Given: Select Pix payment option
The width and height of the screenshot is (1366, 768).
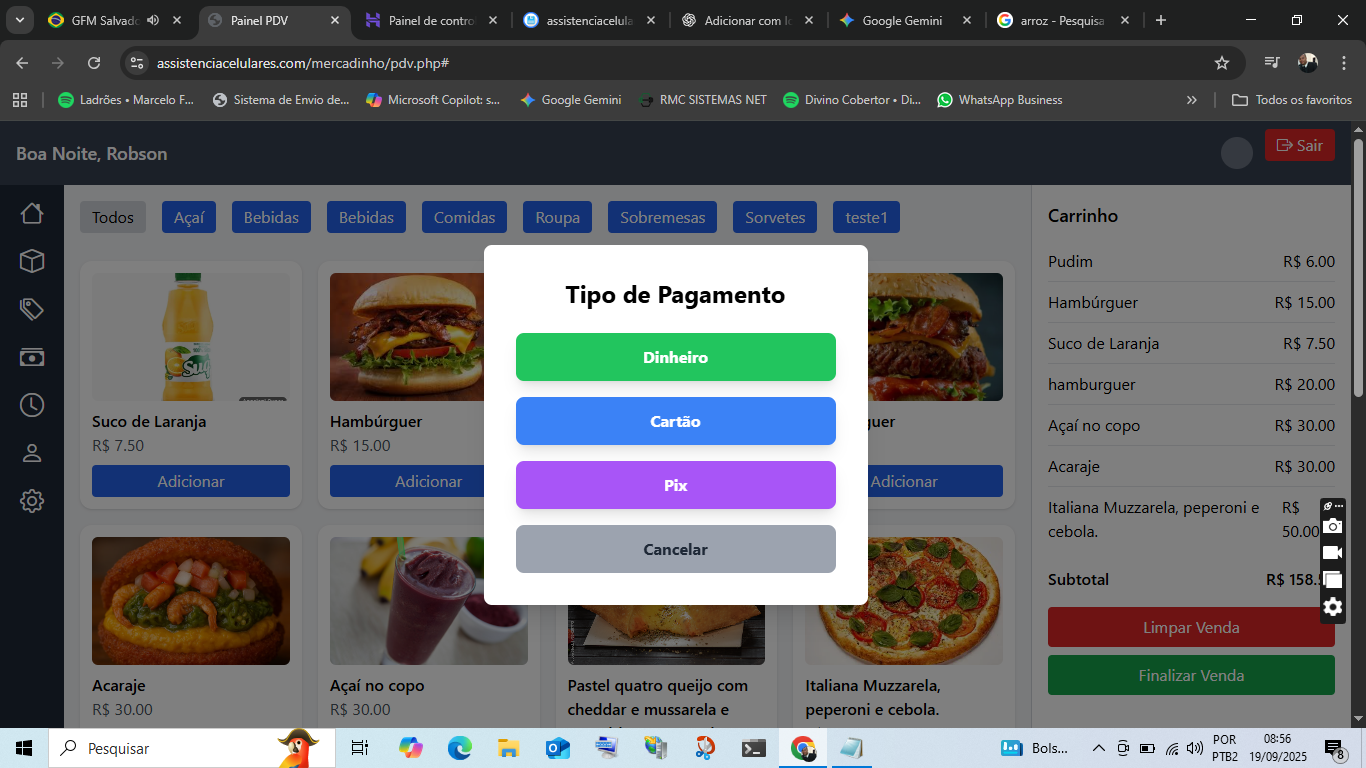Looking at the screenshot, I should [675, 485].
